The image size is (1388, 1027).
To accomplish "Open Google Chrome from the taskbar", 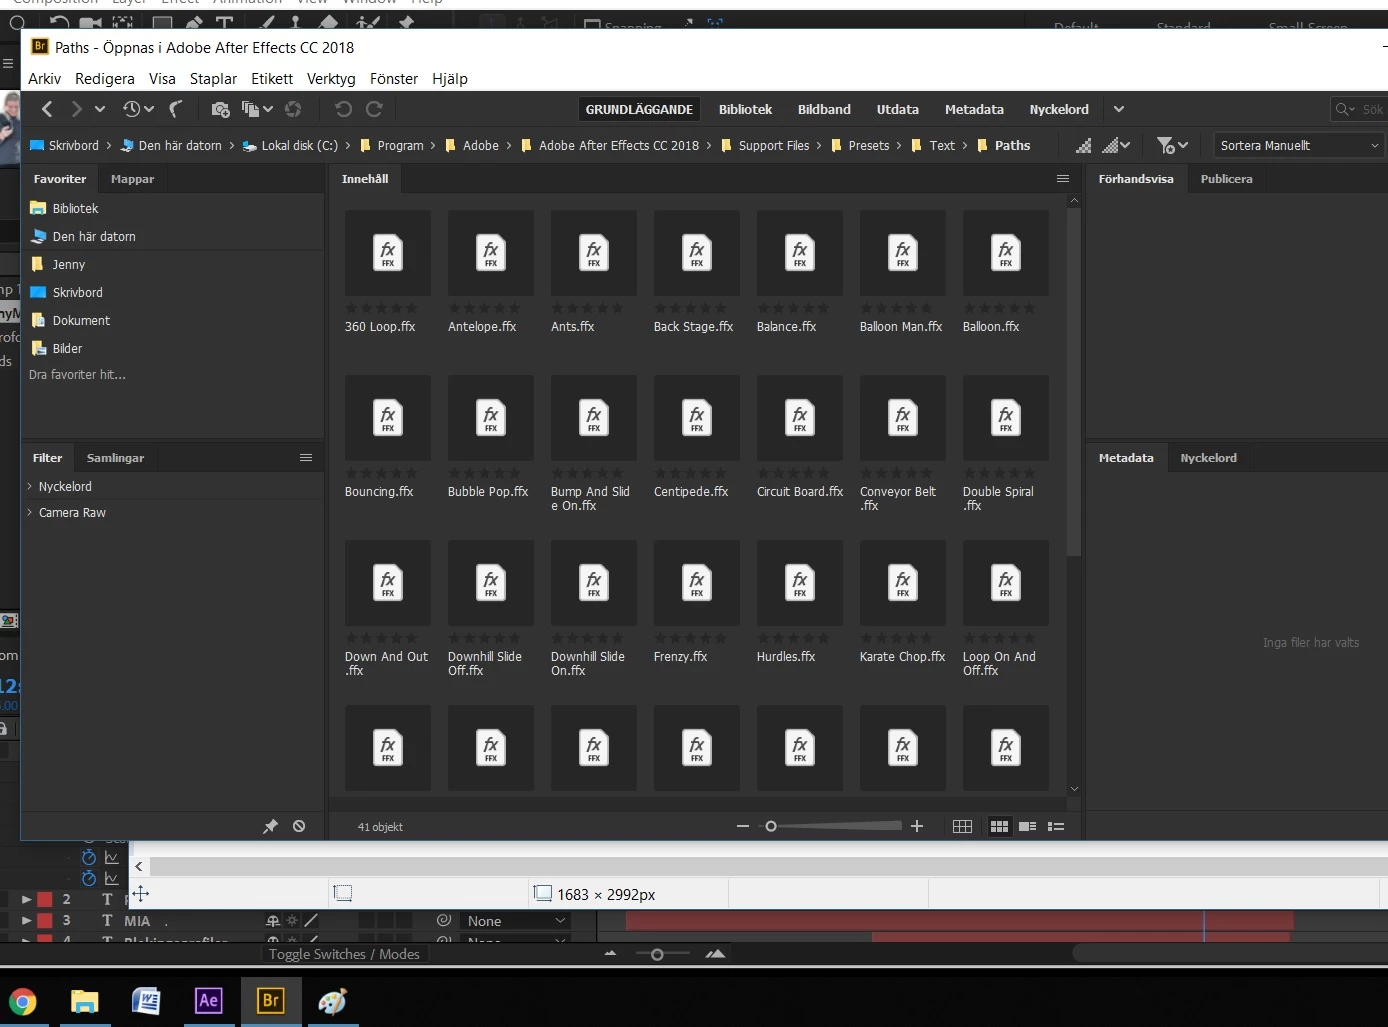I will [23, 1000].
